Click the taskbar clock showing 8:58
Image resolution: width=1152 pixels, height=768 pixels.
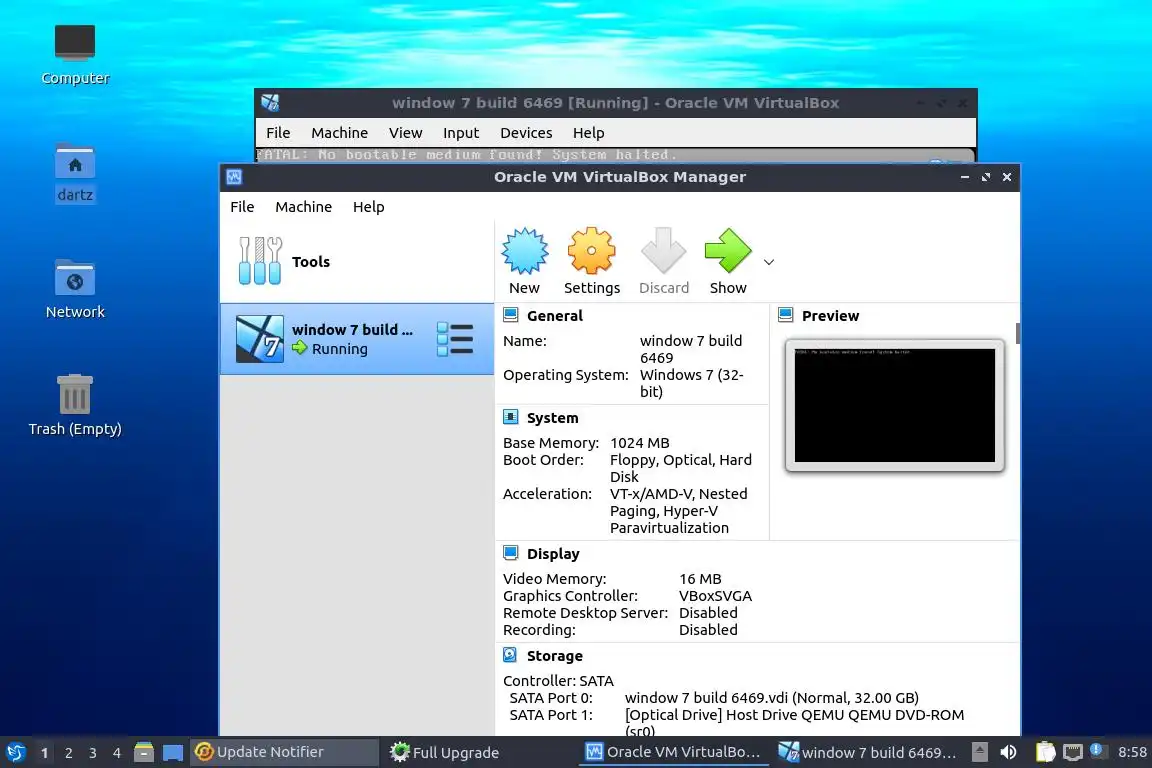point(1132,753)
